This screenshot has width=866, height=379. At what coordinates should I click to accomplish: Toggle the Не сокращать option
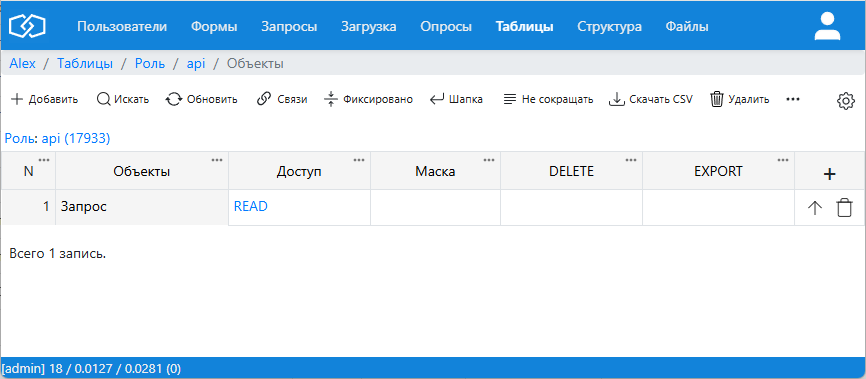548,99
